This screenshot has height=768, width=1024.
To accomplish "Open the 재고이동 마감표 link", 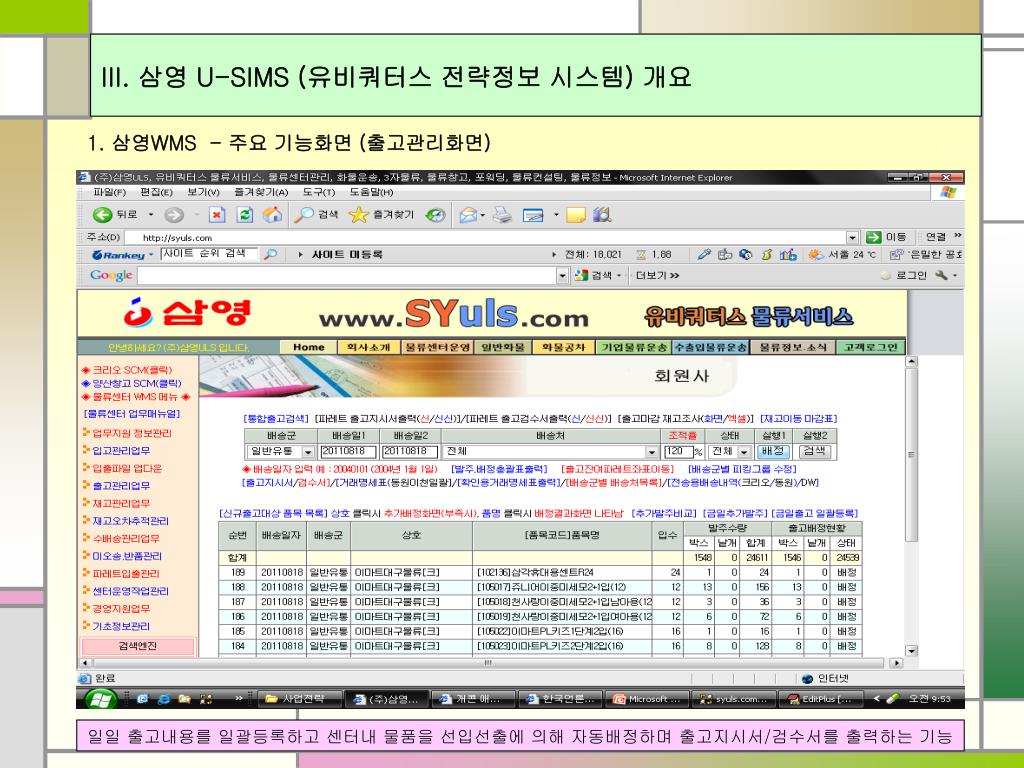I will pos(798,419).
